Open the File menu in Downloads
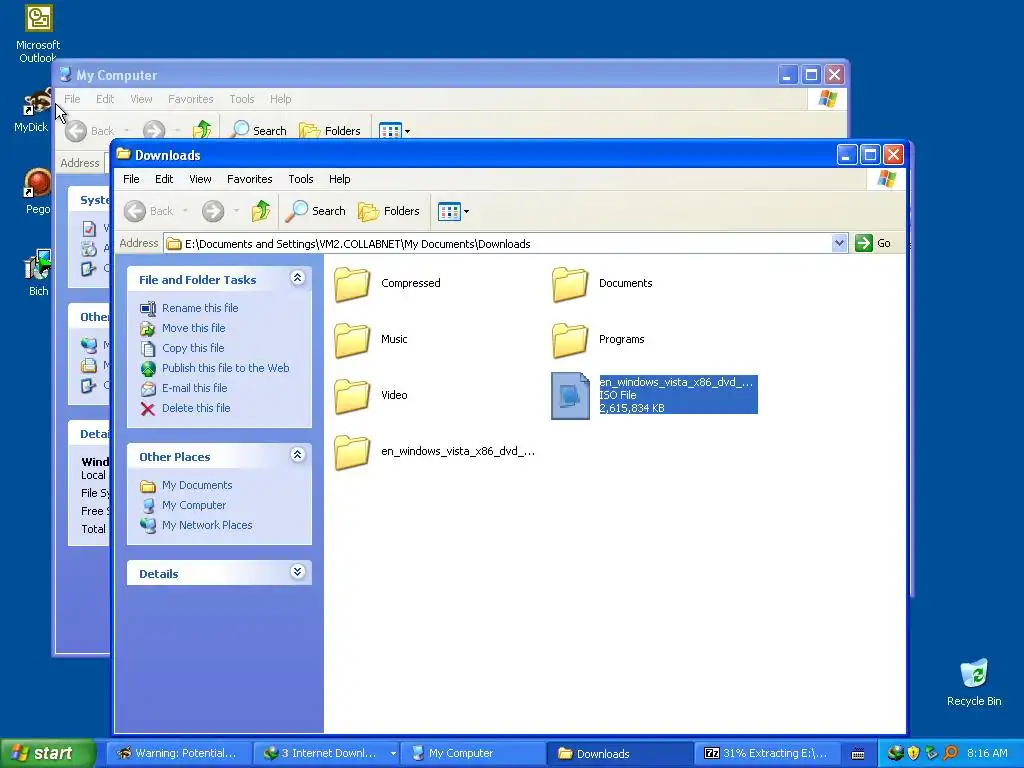 tap(131, 179)
